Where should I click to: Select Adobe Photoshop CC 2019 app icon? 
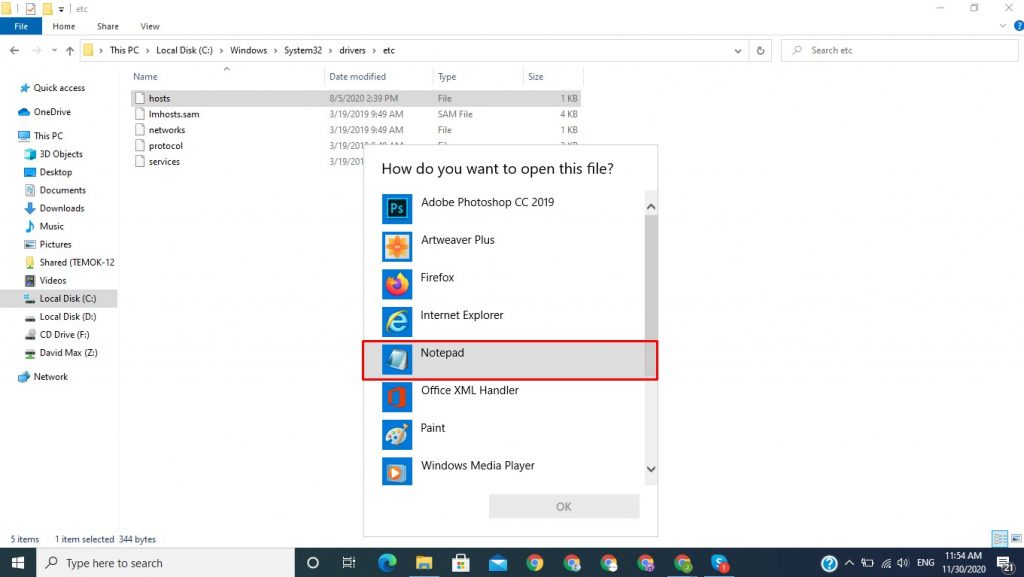coord(397,208)
